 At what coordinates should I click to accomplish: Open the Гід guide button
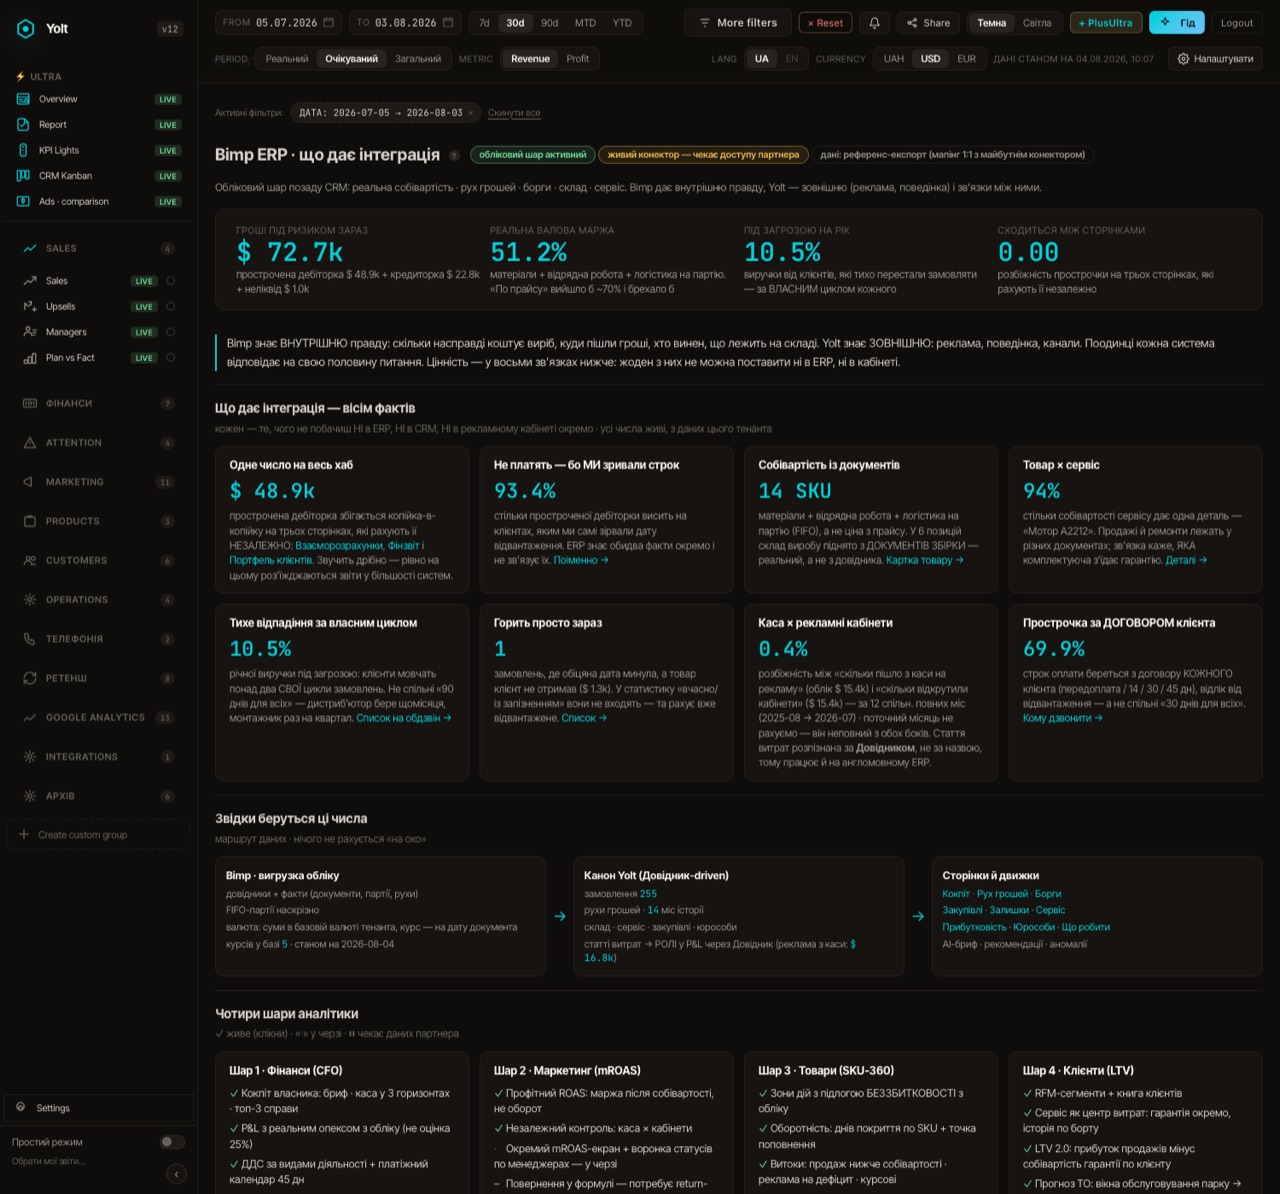point(1177,23)
